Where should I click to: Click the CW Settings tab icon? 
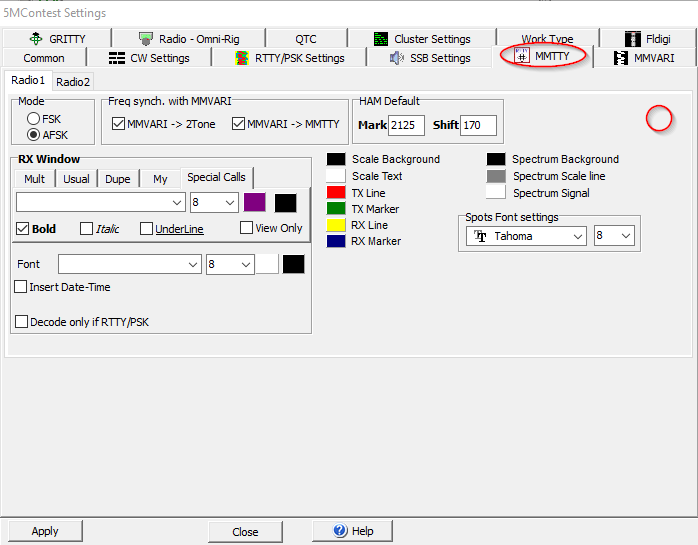117,58
